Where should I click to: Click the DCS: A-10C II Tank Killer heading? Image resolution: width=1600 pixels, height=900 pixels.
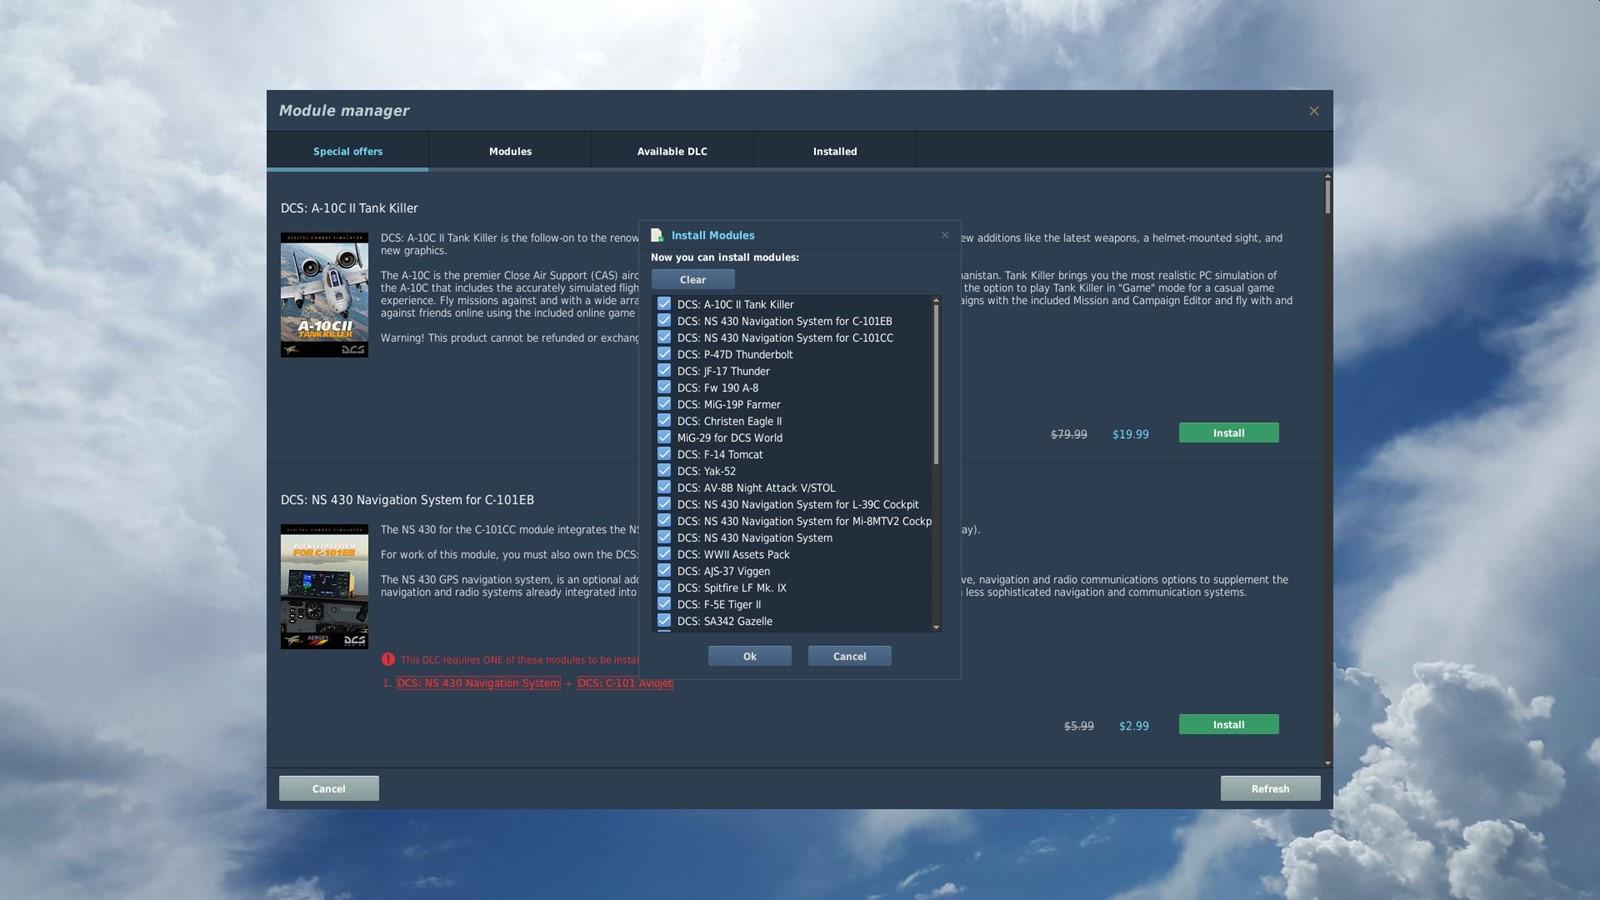tap(349, 208)
